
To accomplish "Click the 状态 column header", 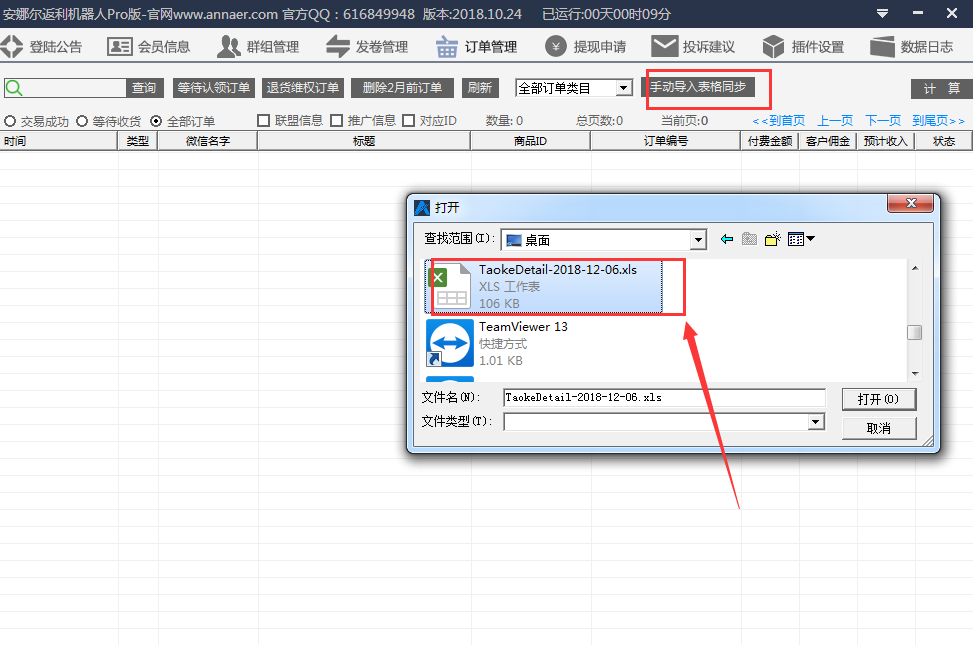I will coord(944,142).
